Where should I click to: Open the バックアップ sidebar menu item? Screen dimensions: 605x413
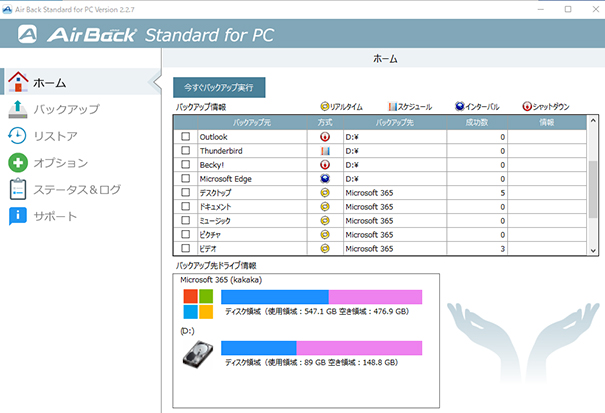pos(80,109)
